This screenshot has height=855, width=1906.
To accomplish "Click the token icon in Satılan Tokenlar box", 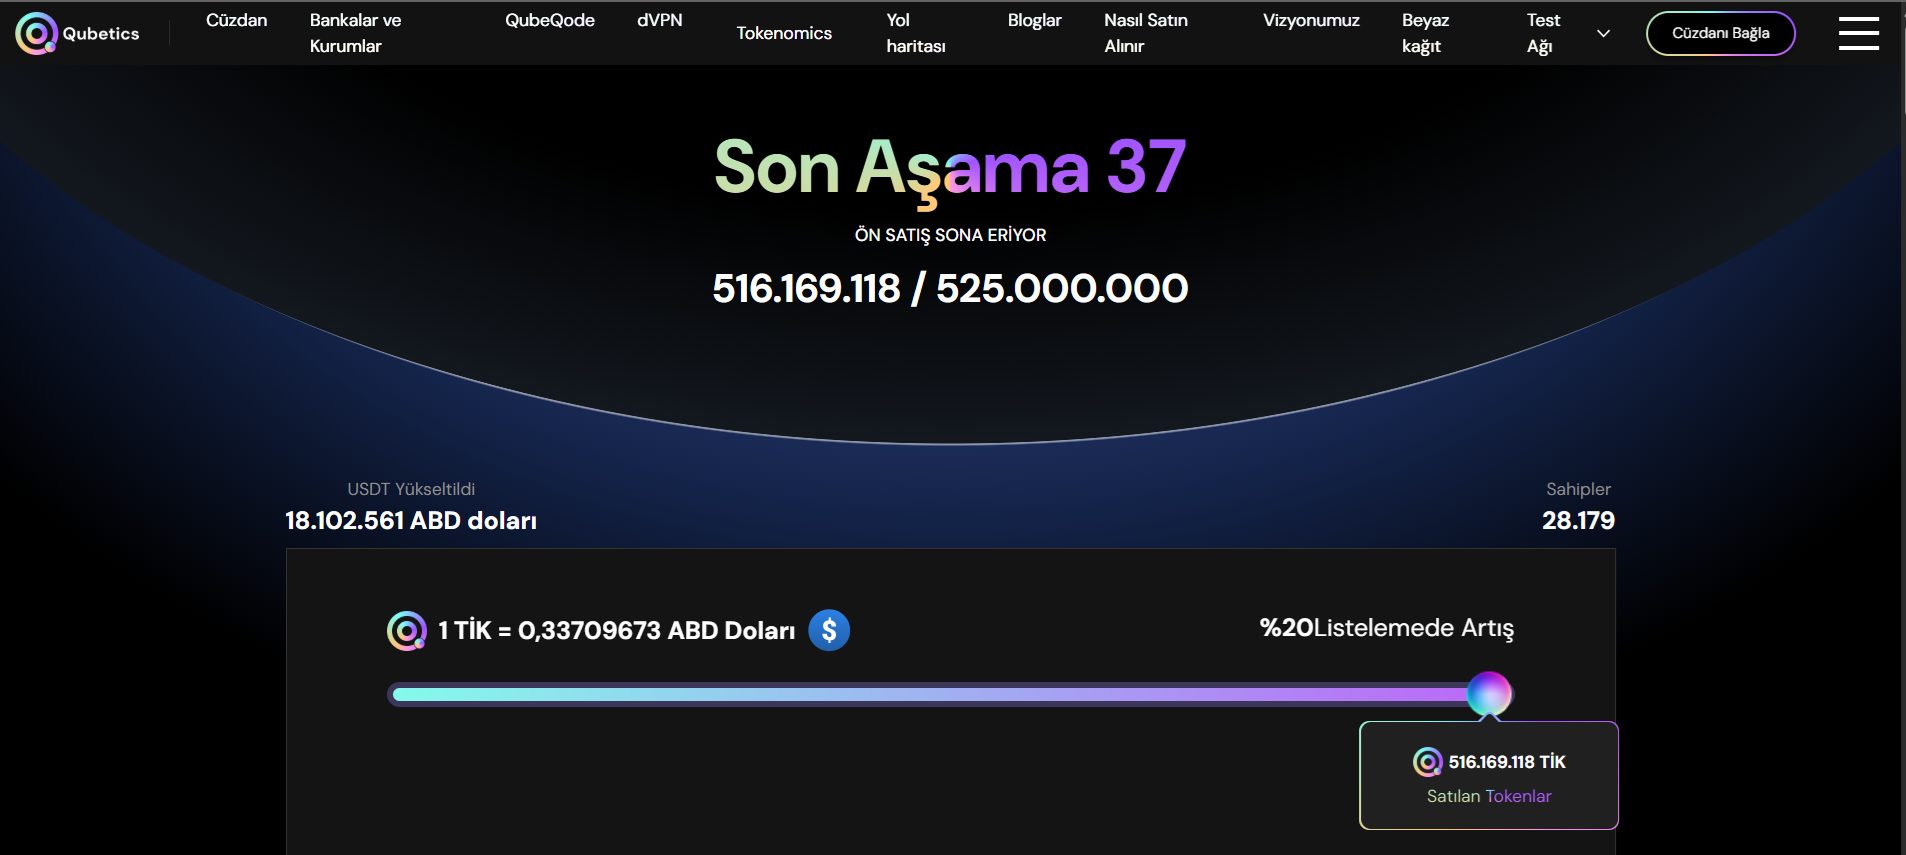I will [x=1427, y=762].
